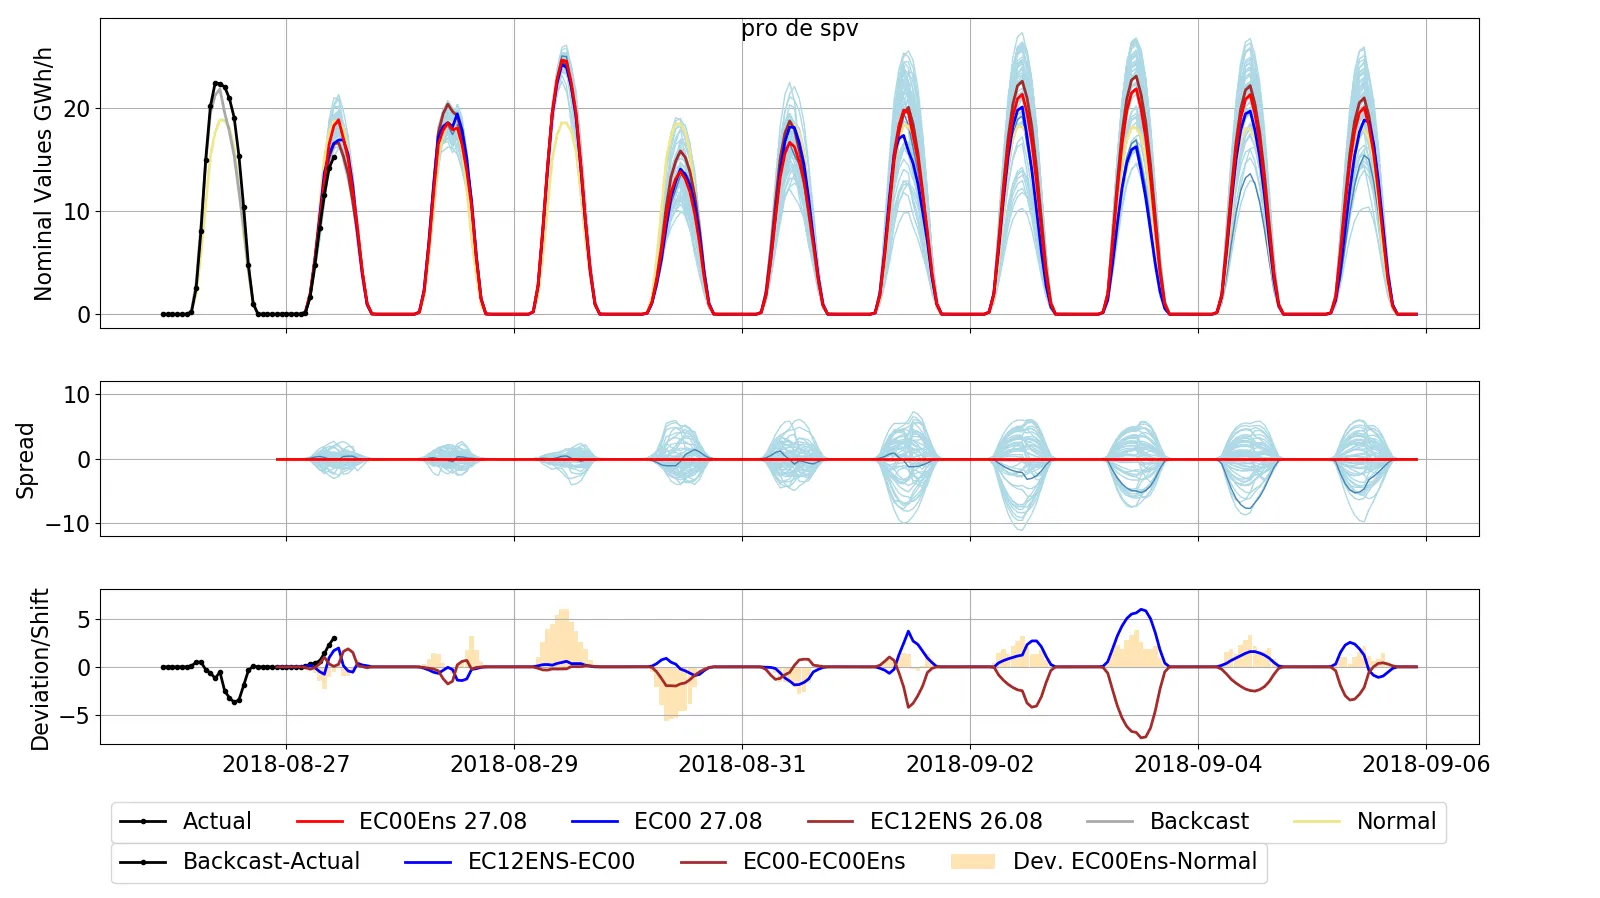Click the 2018-08-31 x-axis date label

742,765
